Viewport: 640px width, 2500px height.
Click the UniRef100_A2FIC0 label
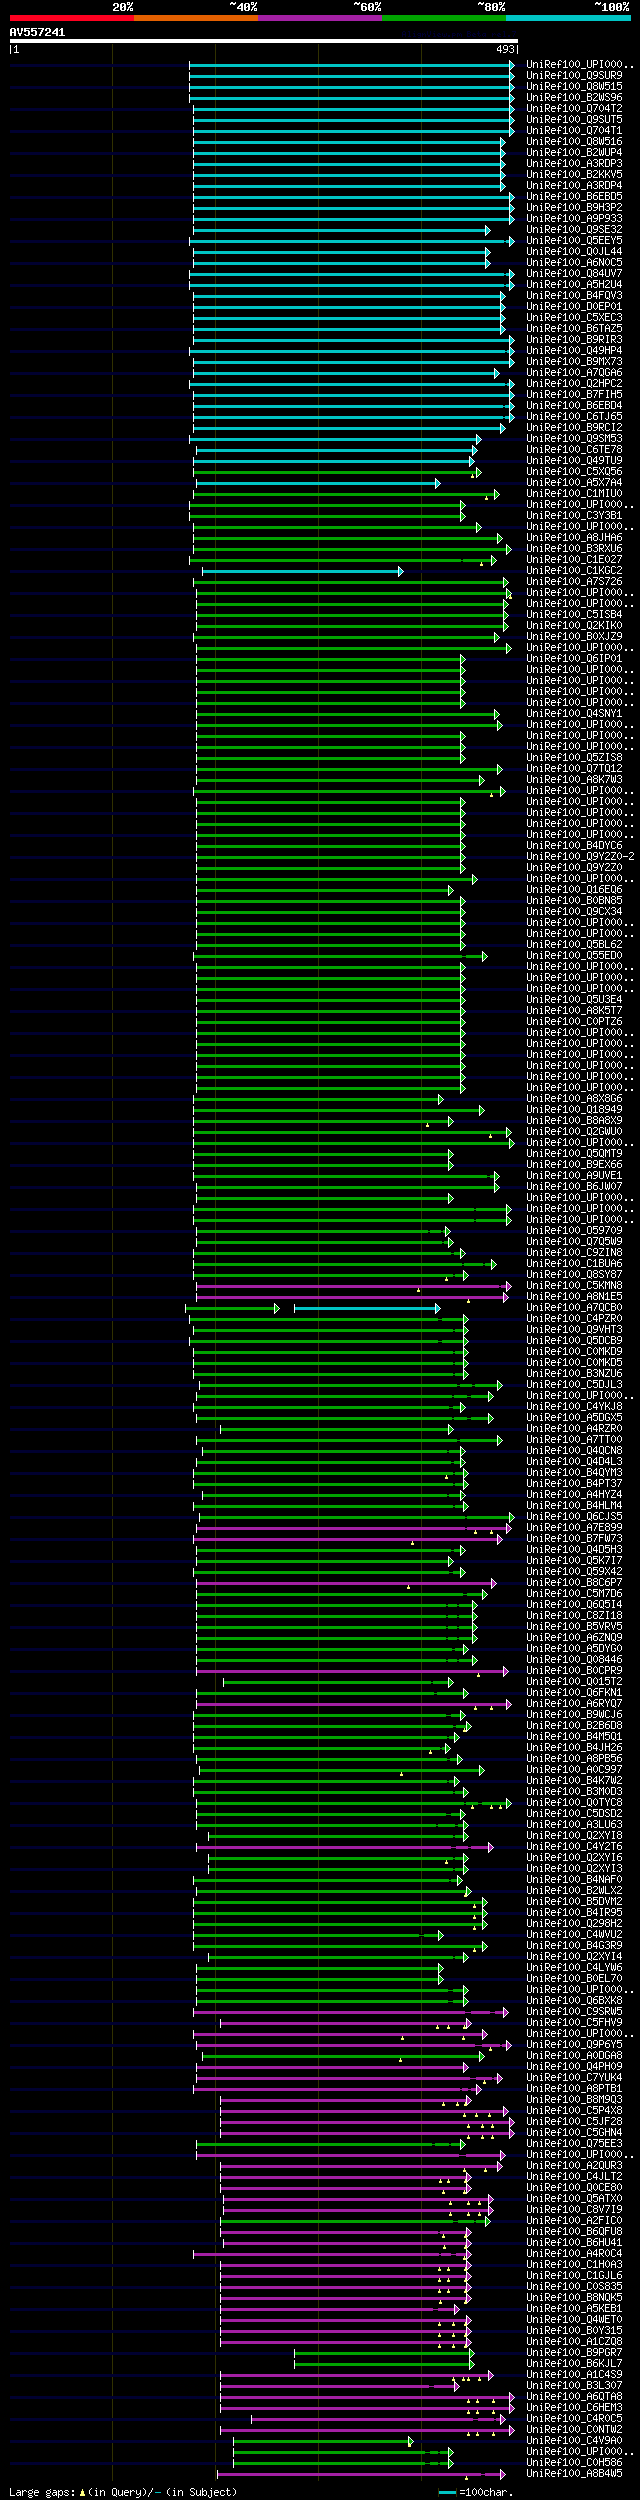coord(574,2220)
